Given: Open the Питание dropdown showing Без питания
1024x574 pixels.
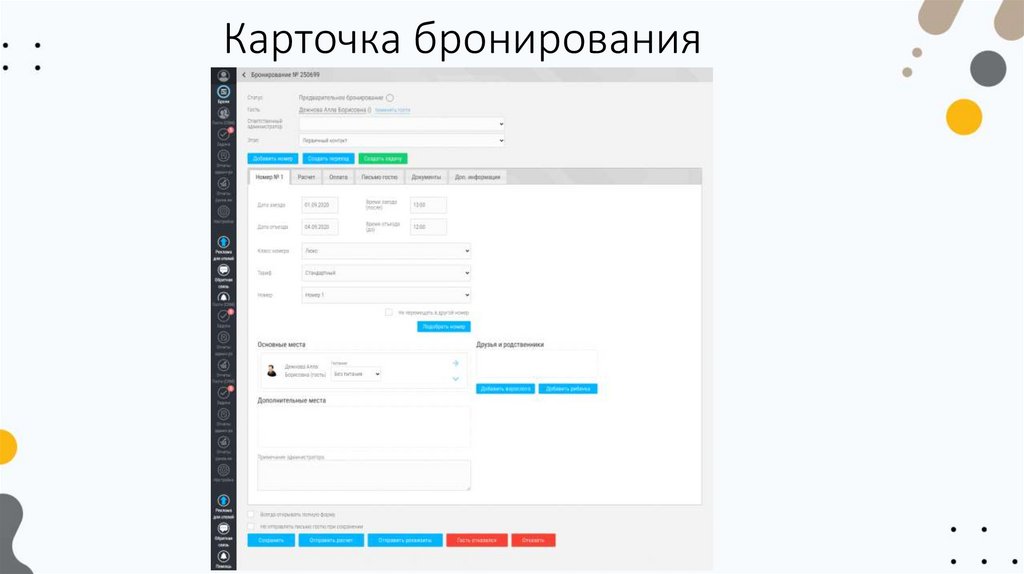Looking at the screenshot, I should 356,374.
